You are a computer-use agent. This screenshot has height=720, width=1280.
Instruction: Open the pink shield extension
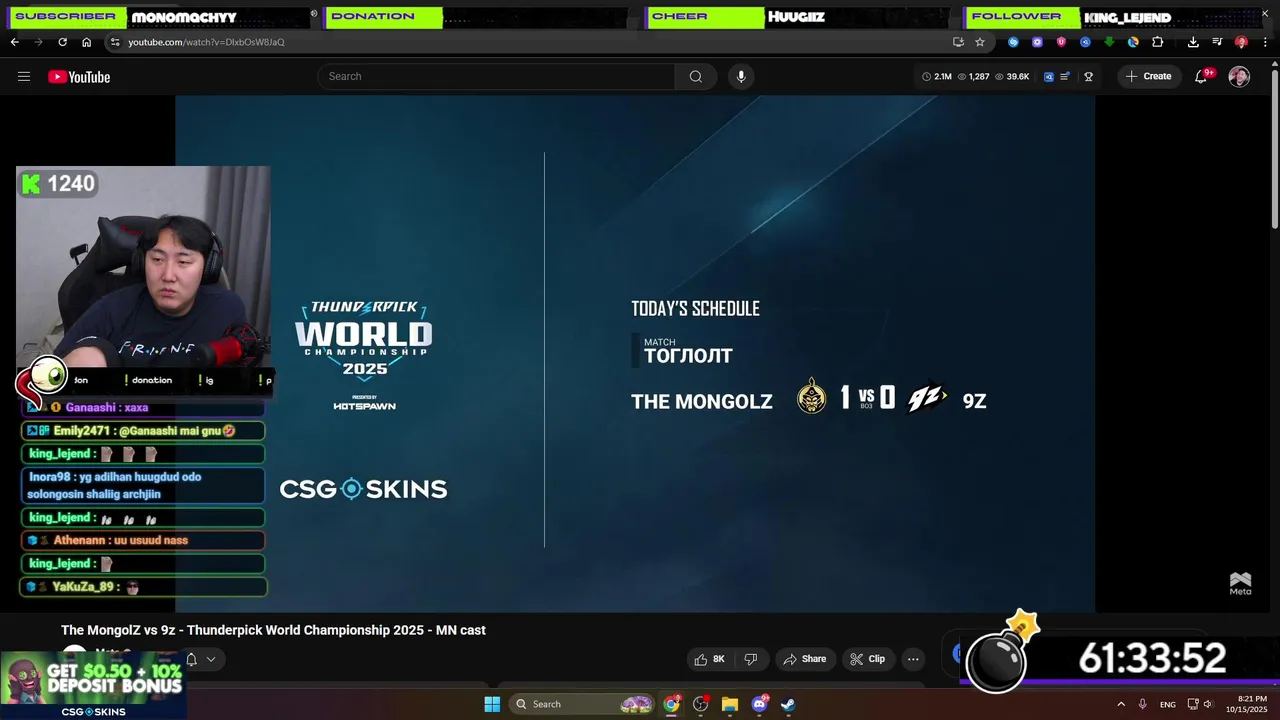1061,42
